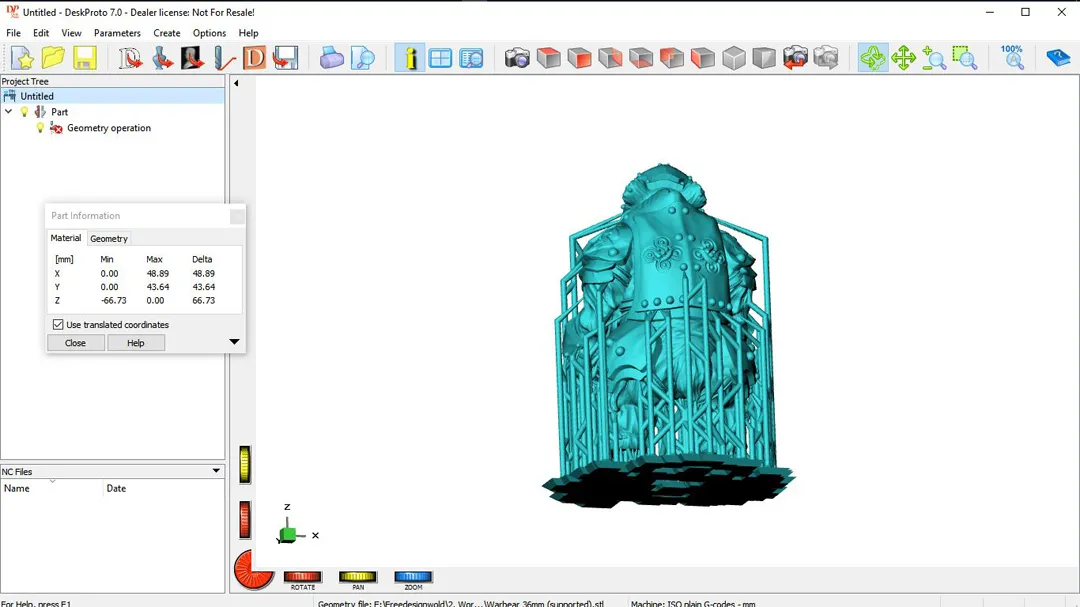Click the XYZ axis orientation indicator

point(298,525)
